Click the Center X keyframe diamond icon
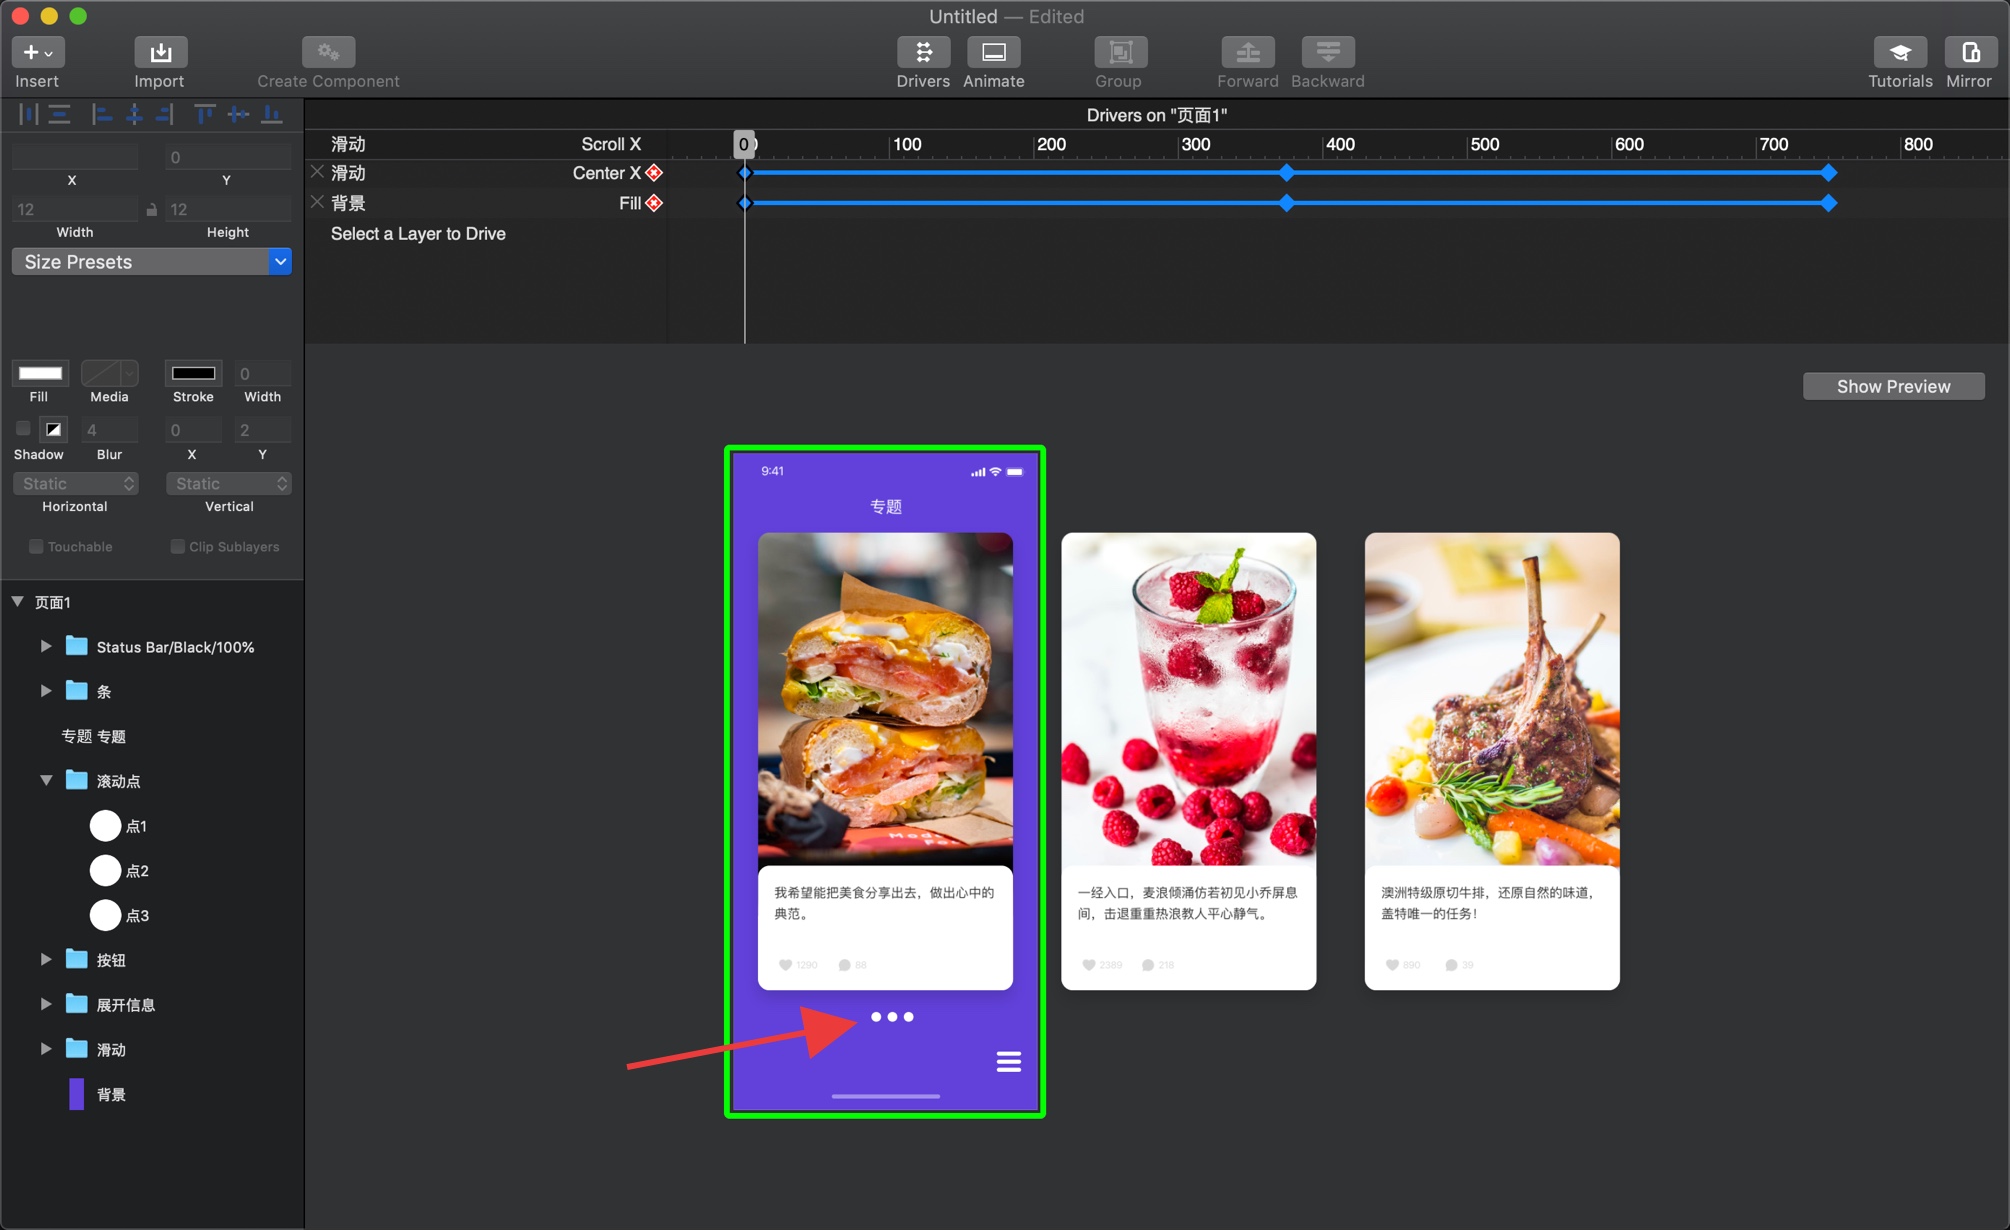2010x1230 pixels. click(x=655, y=173)
